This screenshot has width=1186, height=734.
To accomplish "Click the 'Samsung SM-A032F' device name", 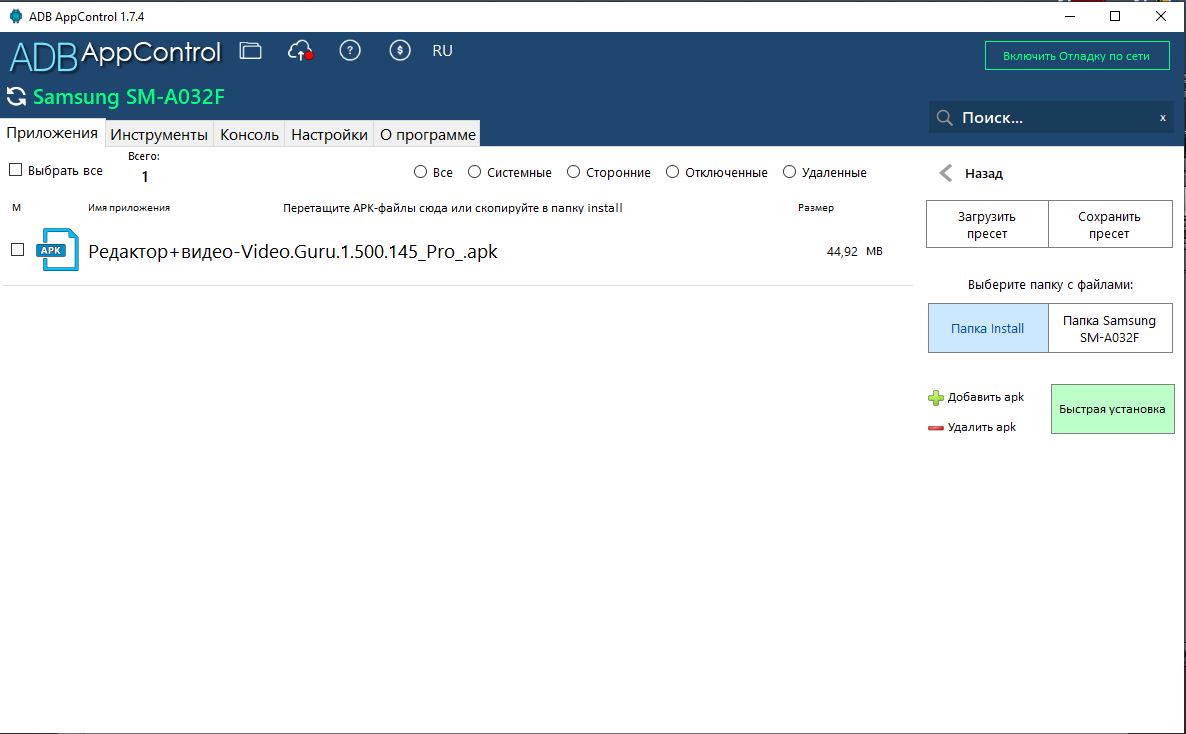I will coord(129,97).
